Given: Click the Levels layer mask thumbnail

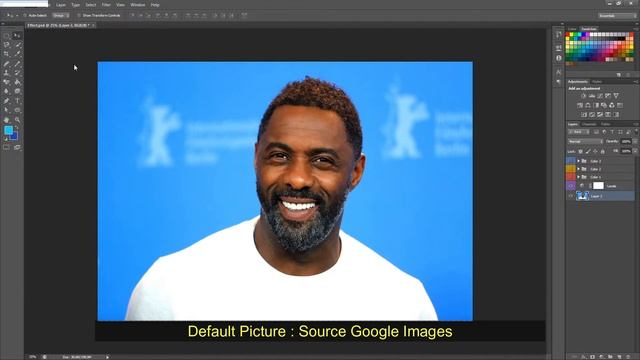Looking at the screenshot, I should point(598,186).
